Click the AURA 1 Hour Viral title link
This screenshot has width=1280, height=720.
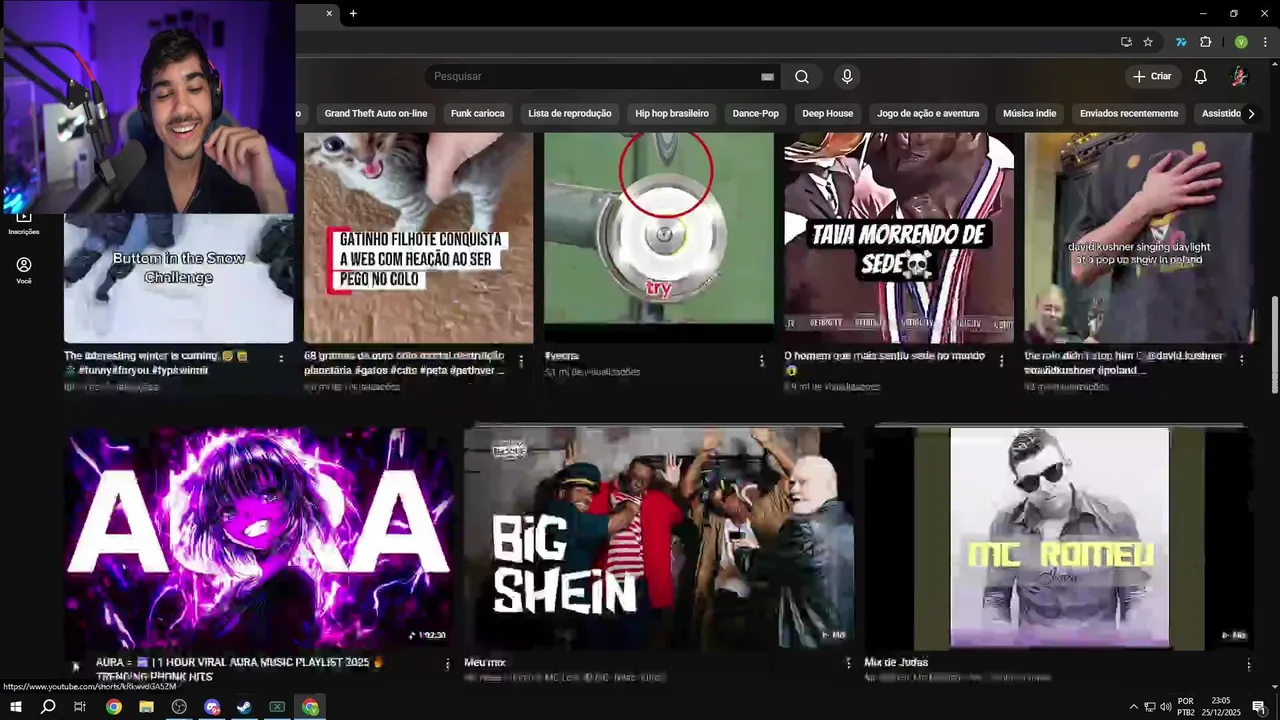pos(240,669)
